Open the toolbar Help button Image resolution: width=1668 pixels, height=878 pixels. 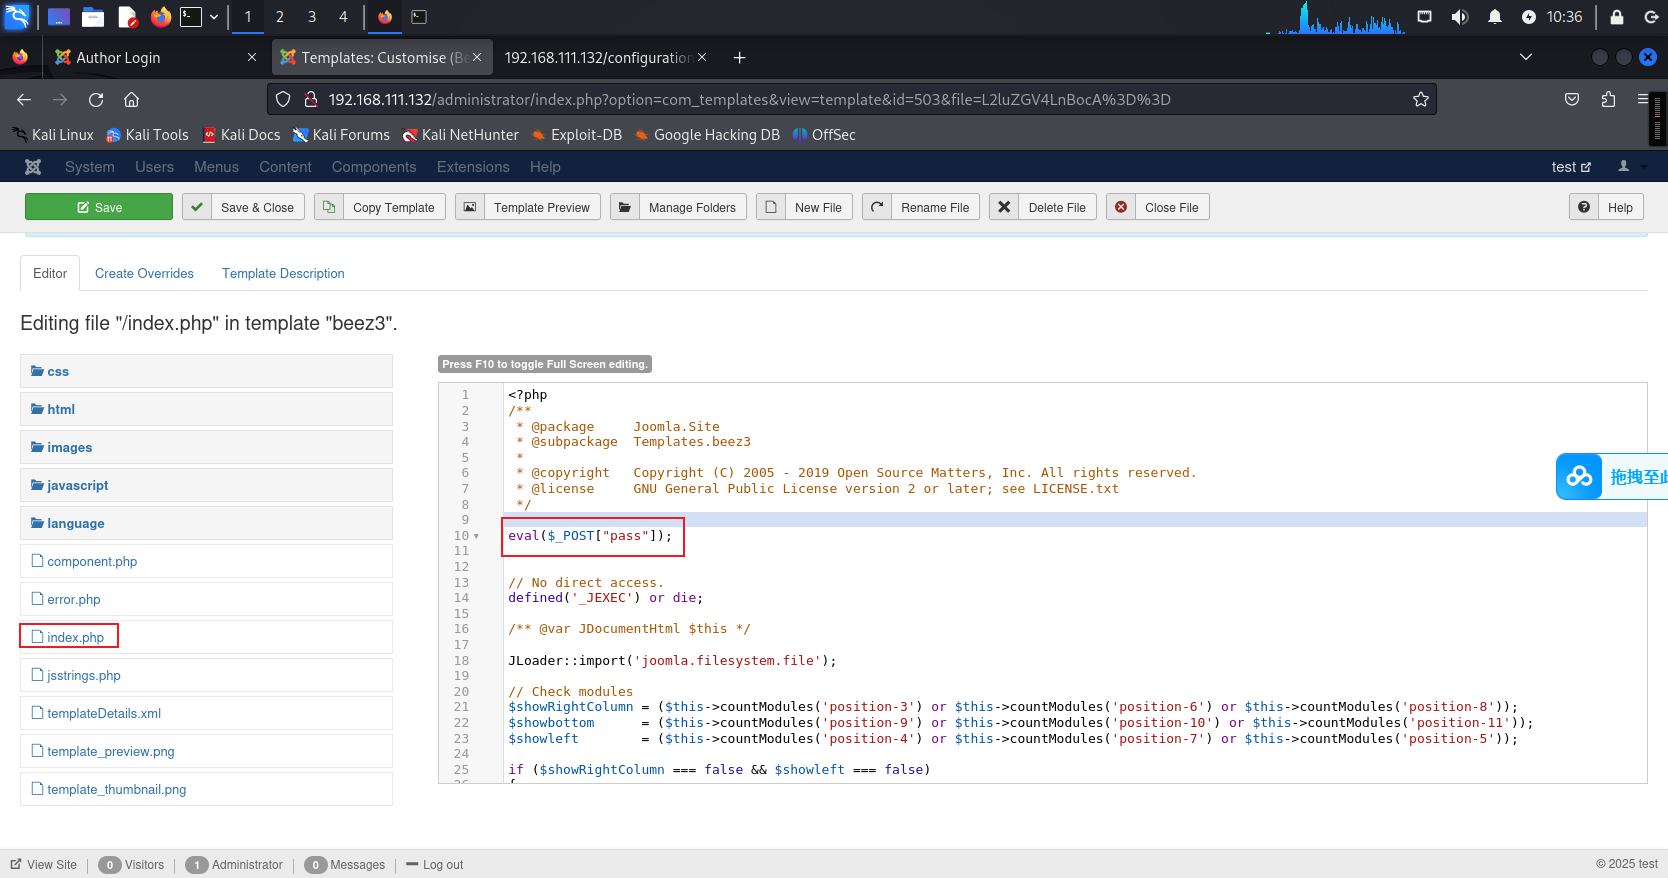click(x=1607, y=207)
